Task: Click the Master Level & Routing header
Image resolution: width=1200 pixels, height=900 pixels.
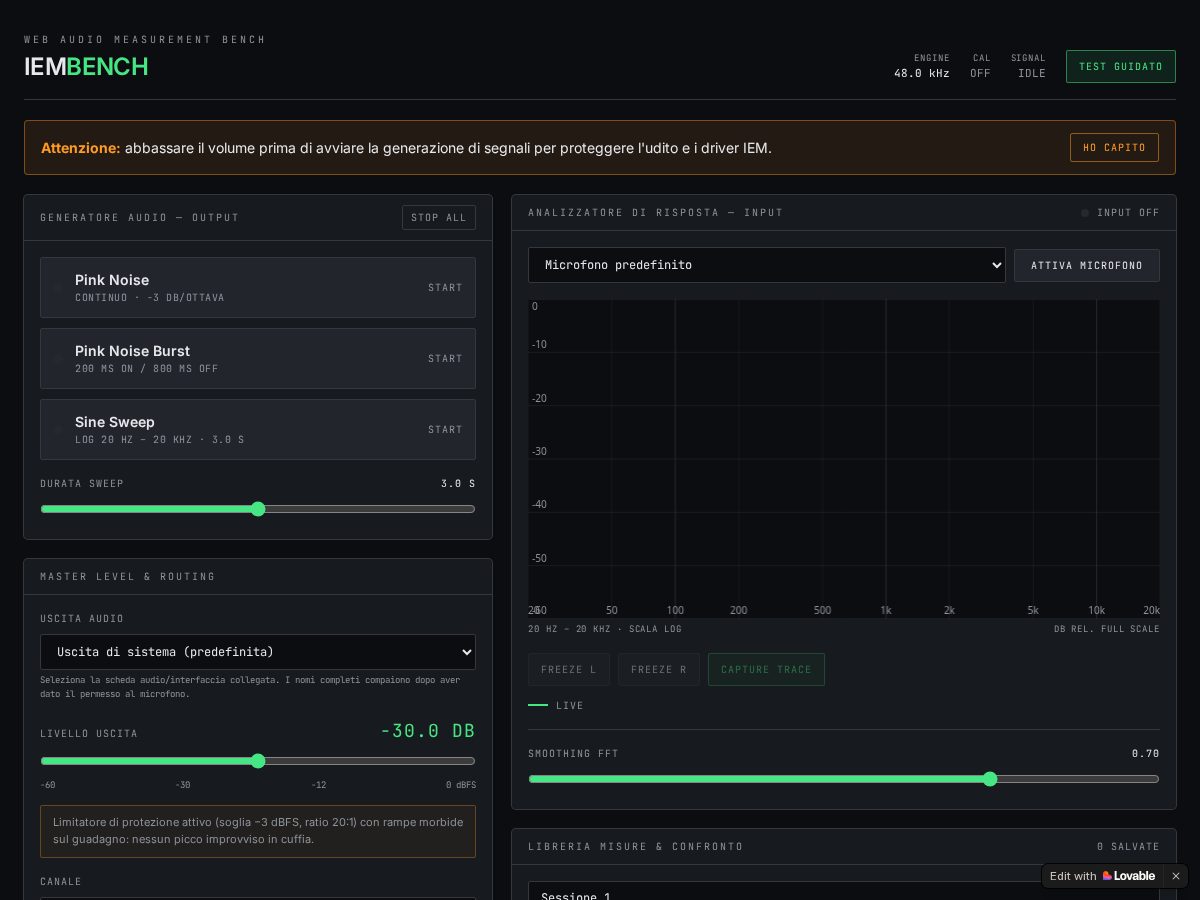Action: [x=128, y=577]
